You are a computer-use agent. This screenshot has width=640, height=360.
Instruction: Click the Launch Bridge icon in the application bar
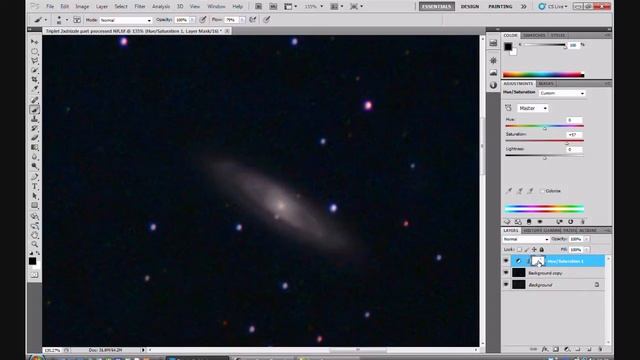point(258,7)
